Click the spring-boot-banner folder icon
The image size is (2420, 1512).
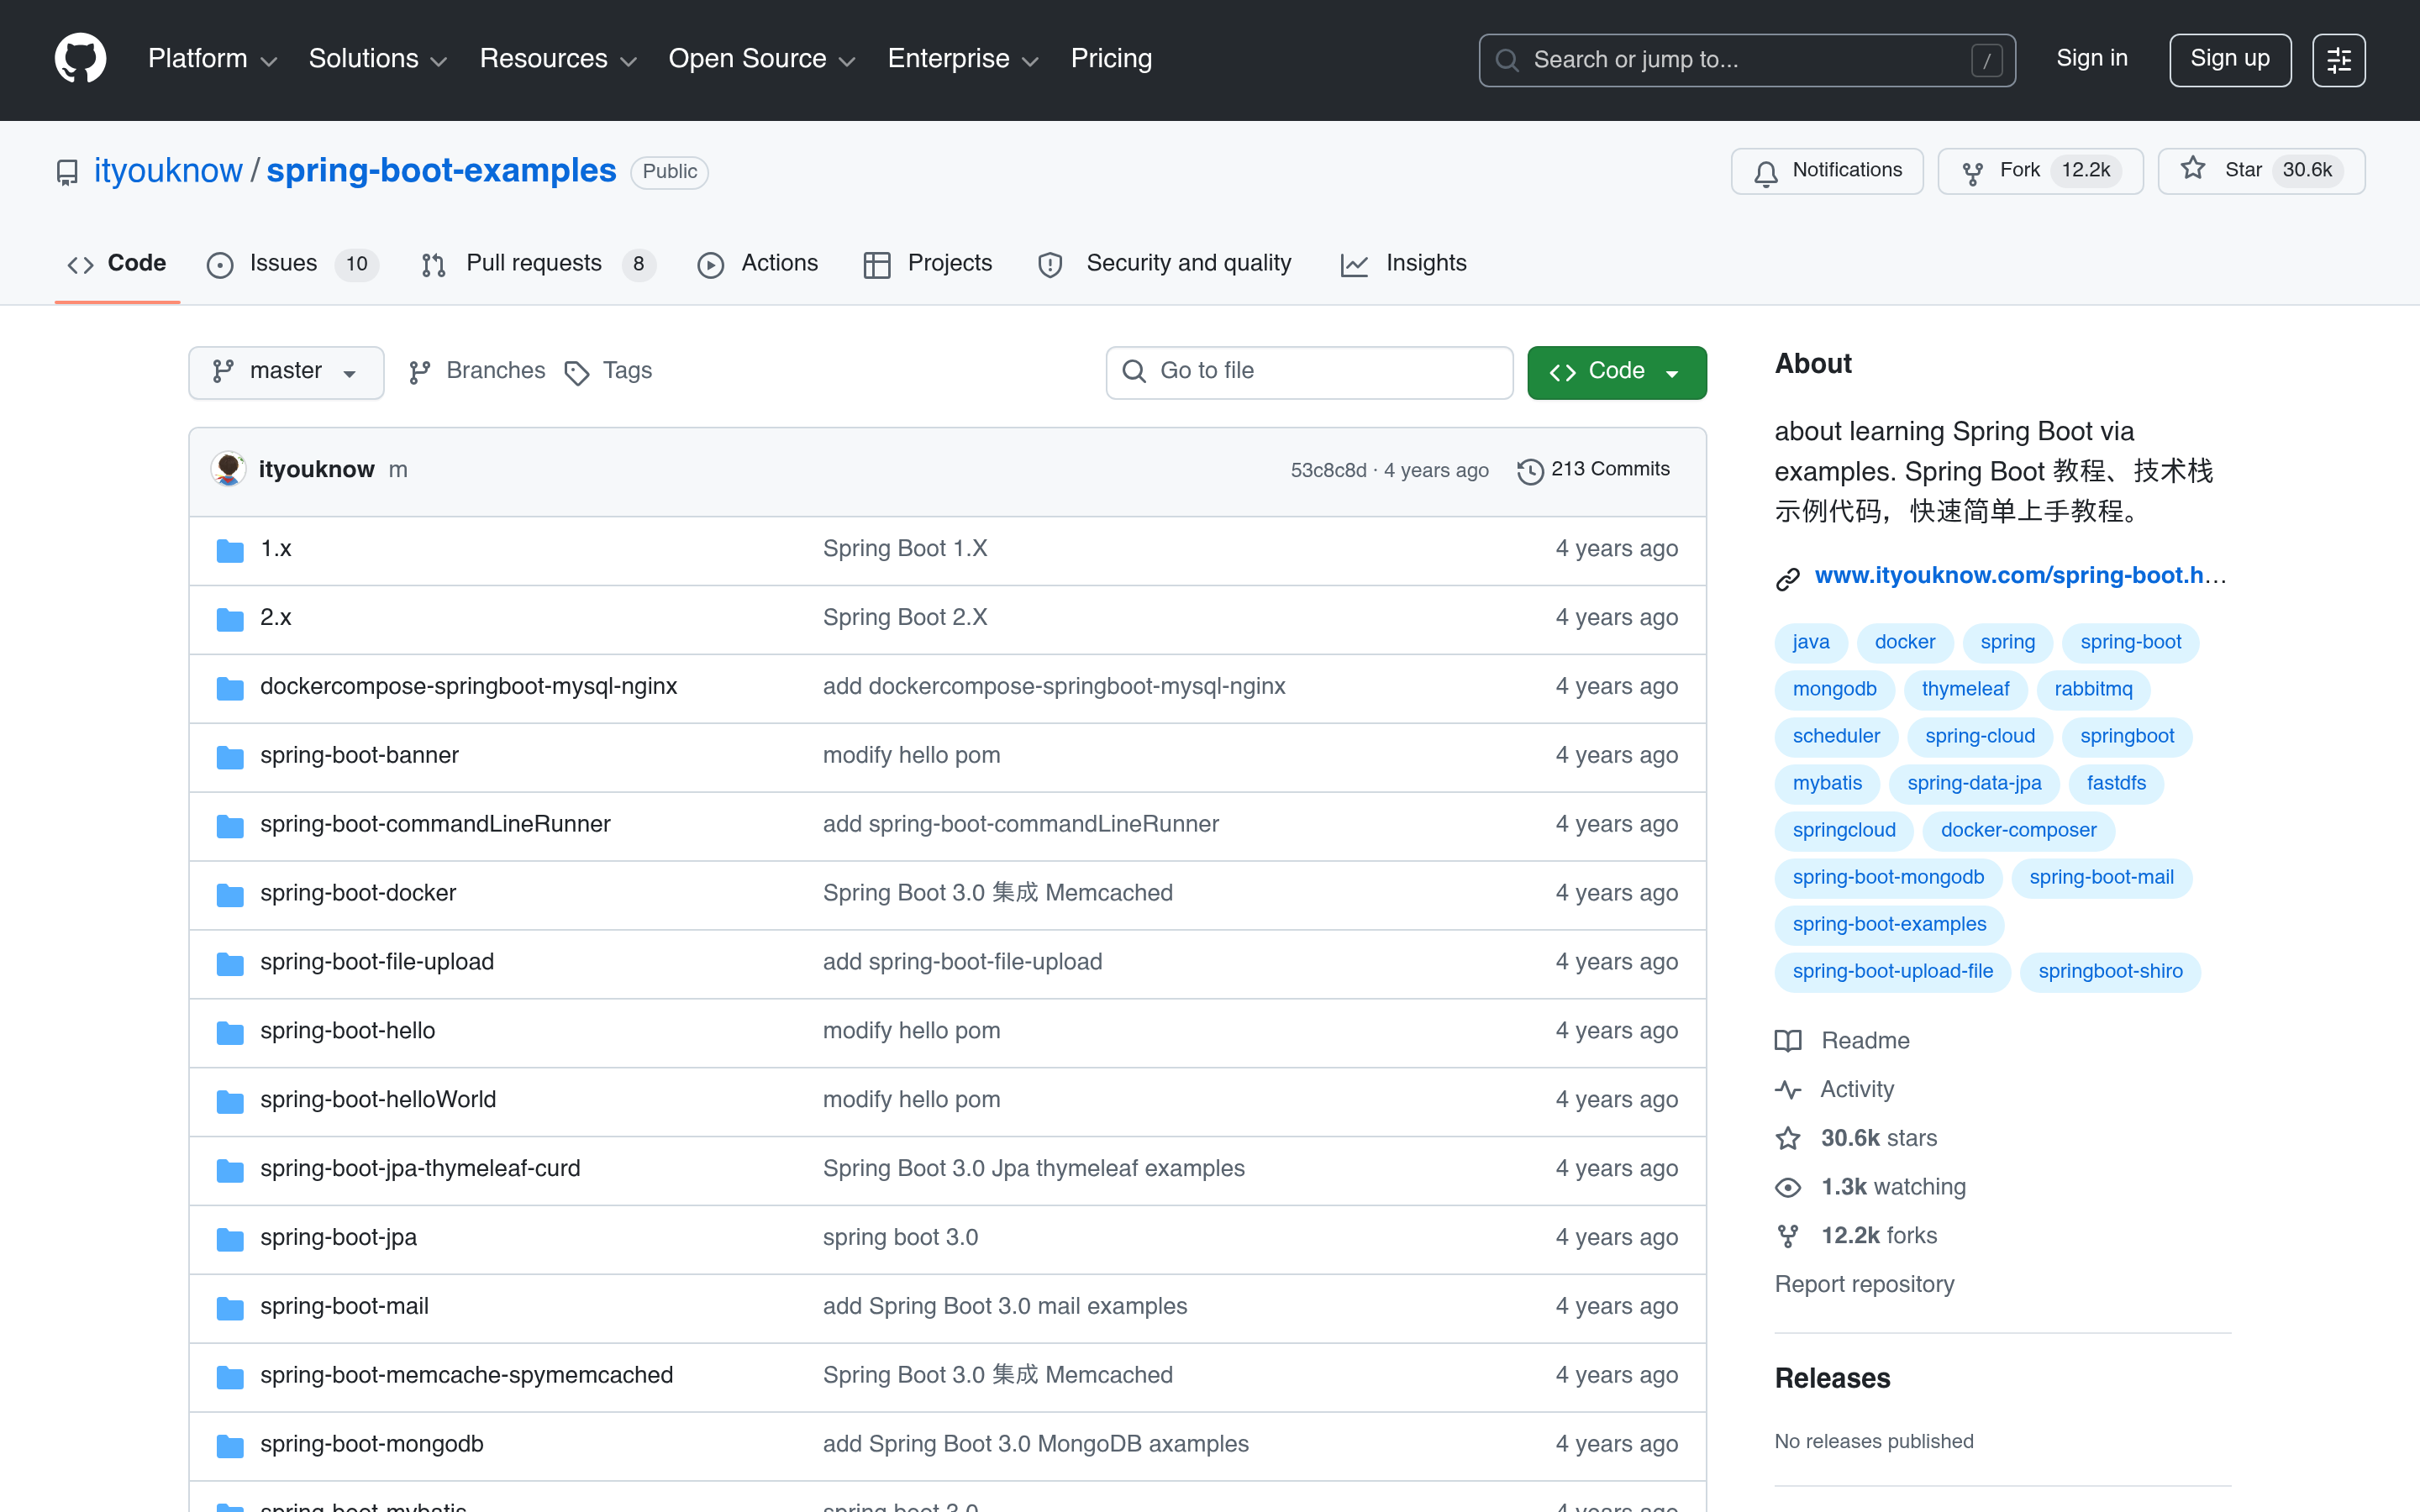coord(230,757)
